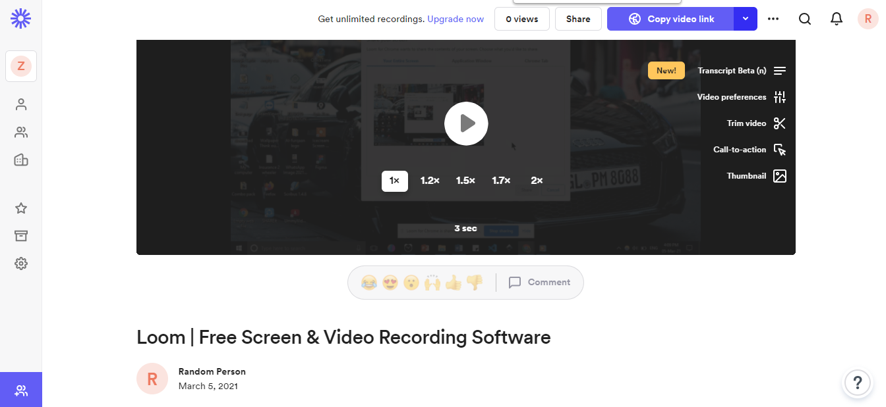The height and width of the screenshot is (407, 886).
Task: Click the Call-to-action cursor icon
Action: pyautogui.click(x=780, y=150)
